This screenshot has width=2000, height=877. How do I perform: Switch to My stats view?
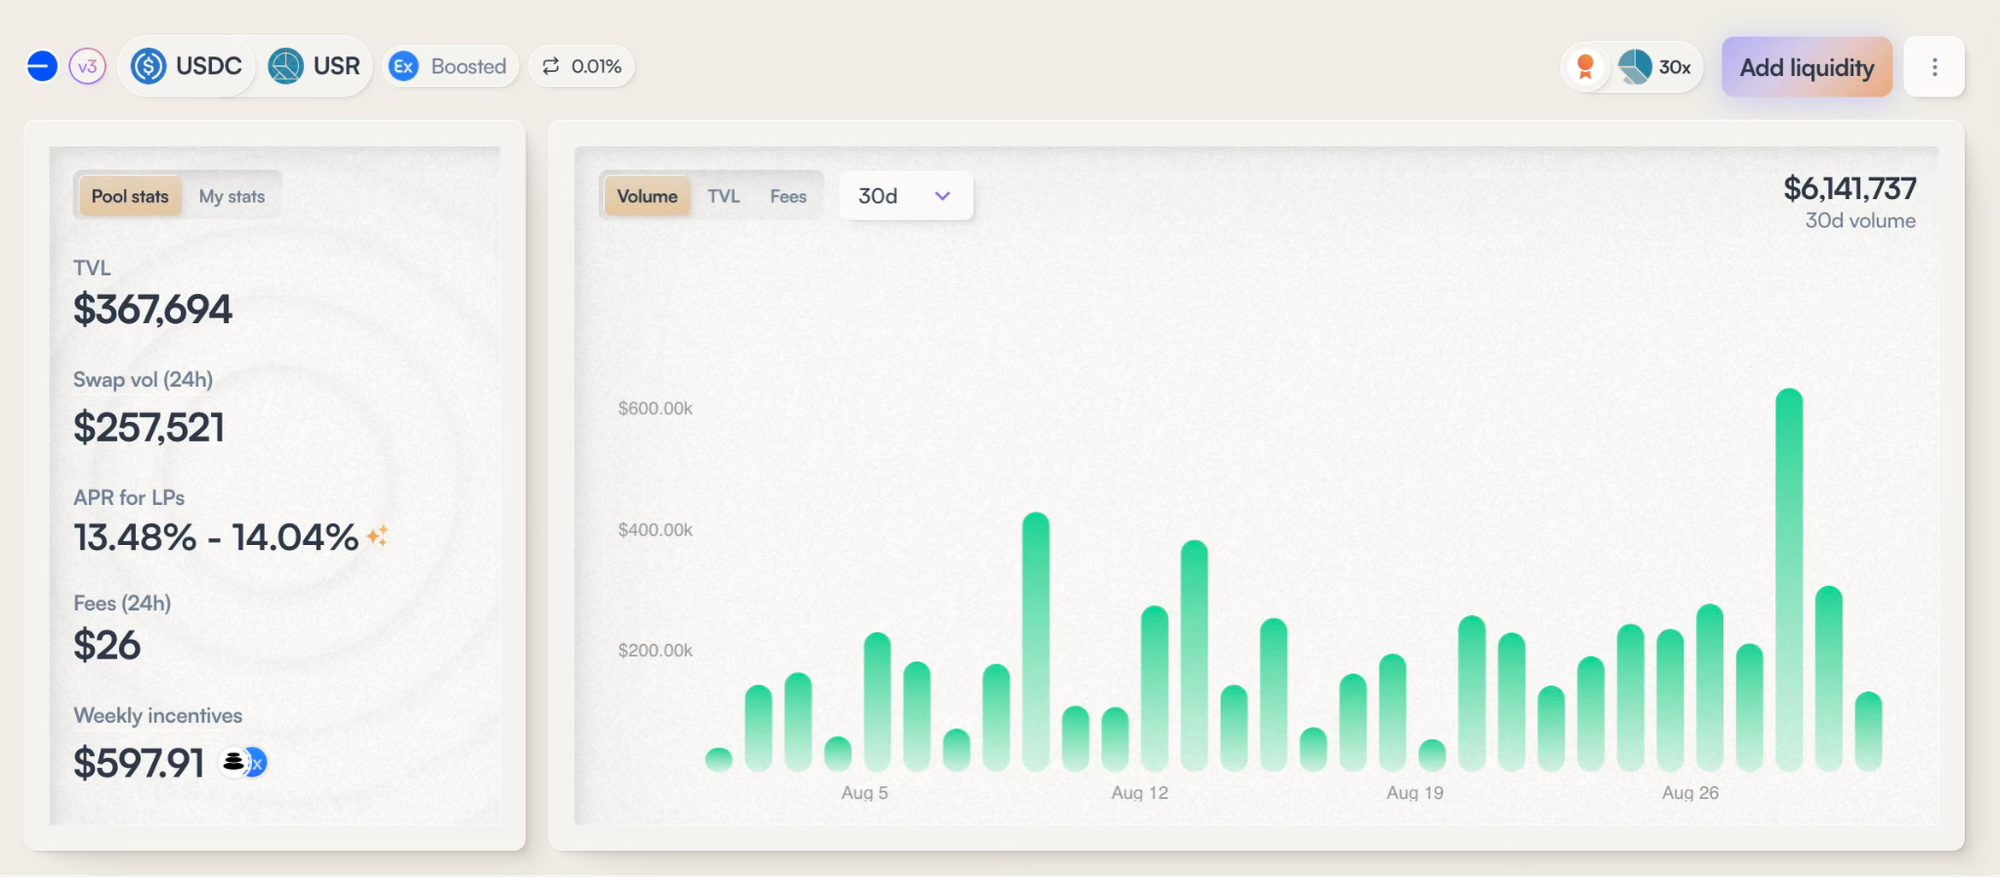[232, 196]
